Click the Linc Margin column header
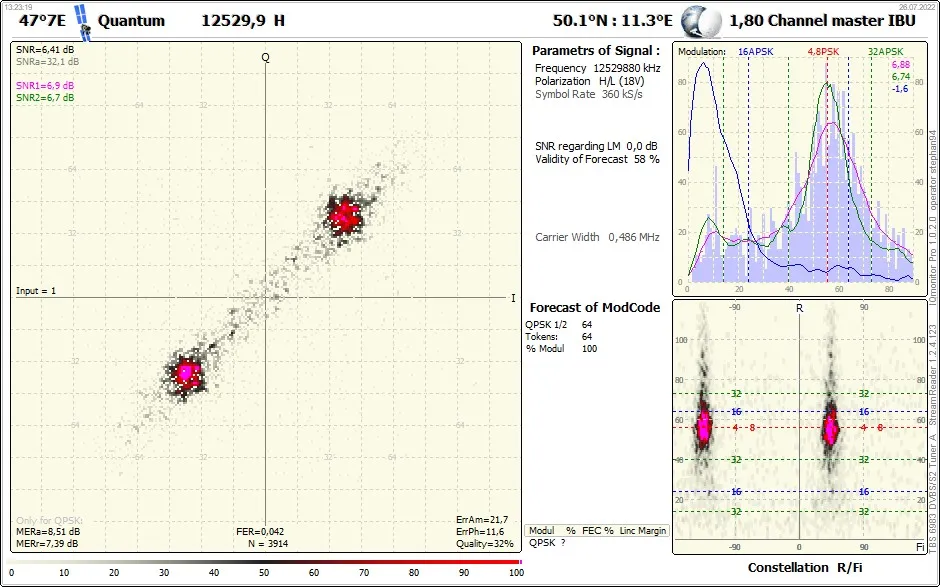 pos(643,531)
